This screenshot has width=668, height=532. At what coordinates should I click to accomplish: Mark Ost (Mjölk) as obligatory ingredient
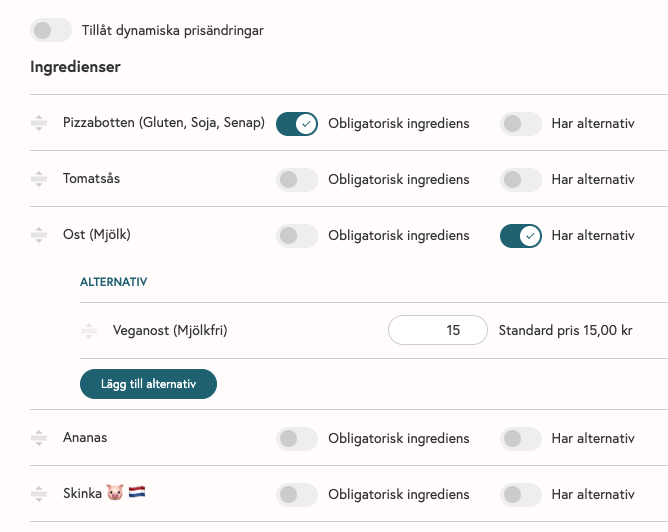click(x=297, y=236)
